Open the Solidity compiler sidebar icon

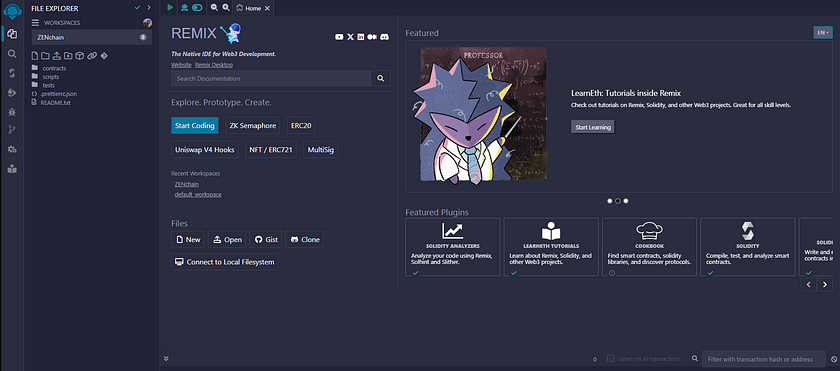click(12, 73)
